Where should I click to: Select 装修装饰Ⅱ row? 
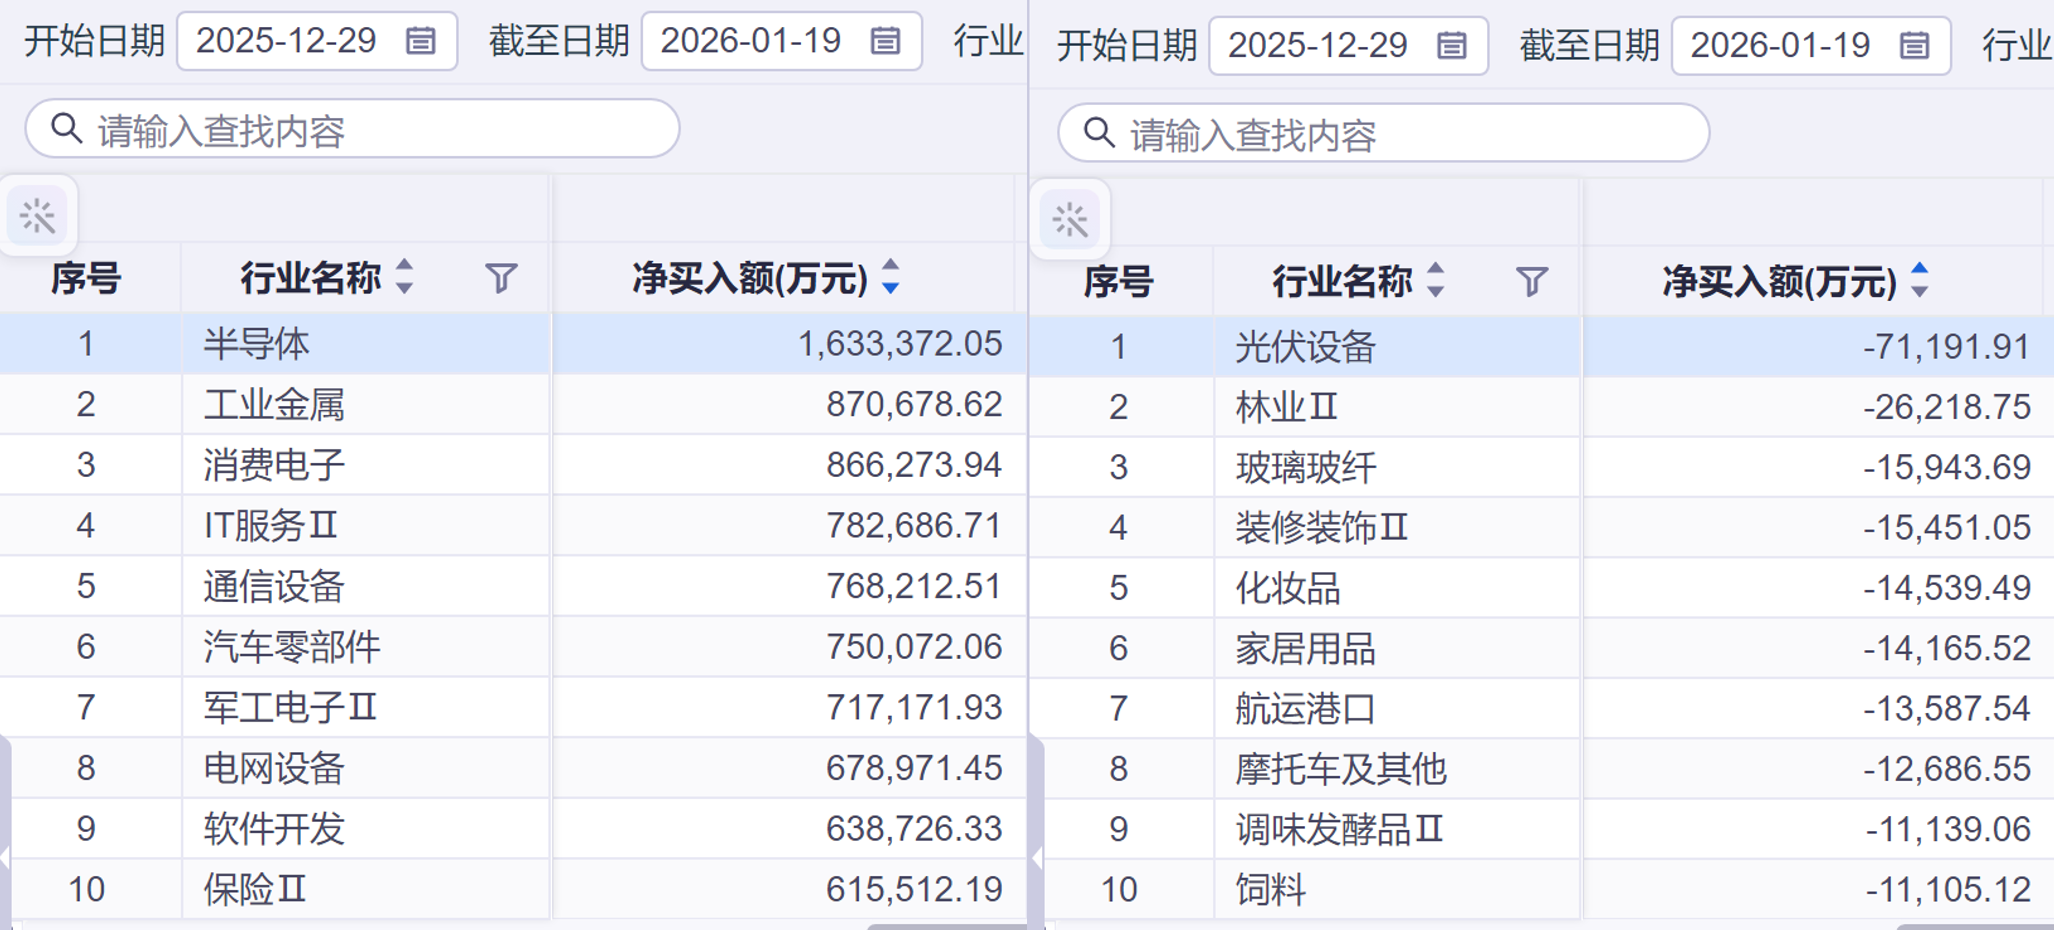tap(1542, 527)
